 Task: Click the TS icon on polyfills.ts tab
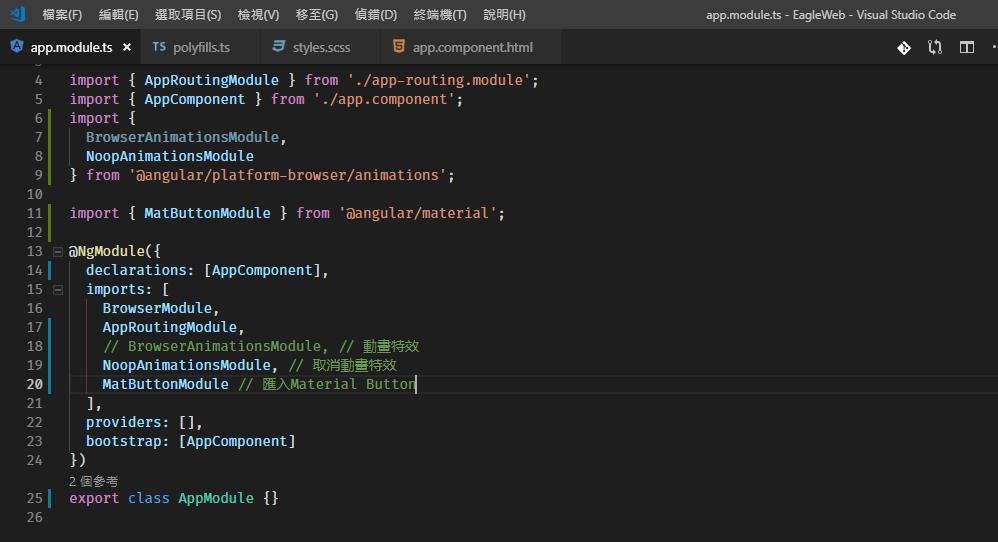[159, 46]
